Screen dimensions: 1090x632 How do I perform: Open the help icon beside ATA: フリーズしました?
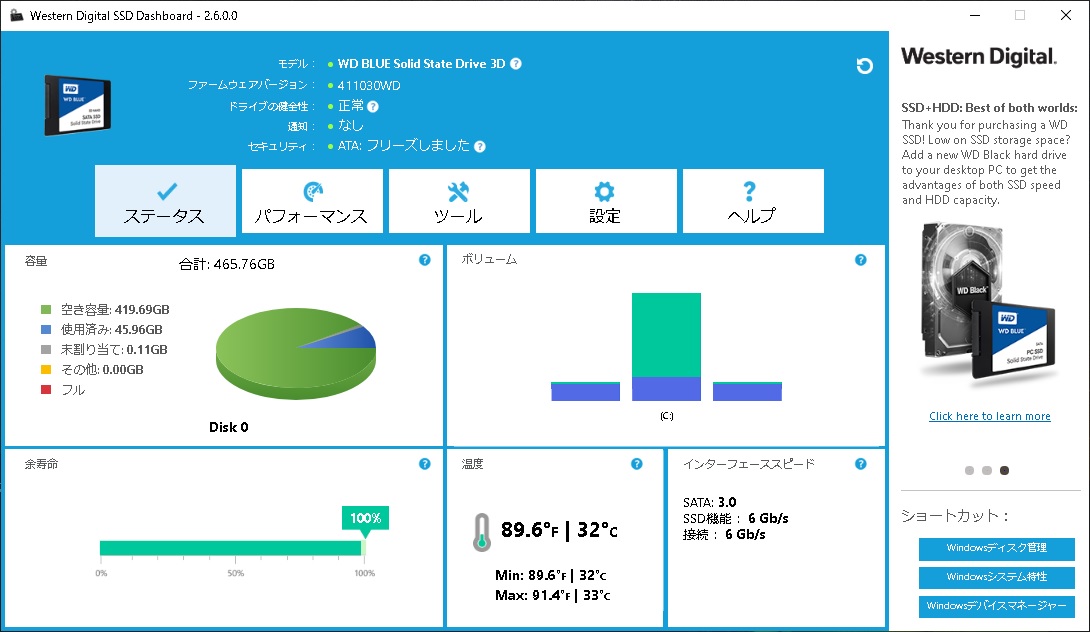point(480,147)
